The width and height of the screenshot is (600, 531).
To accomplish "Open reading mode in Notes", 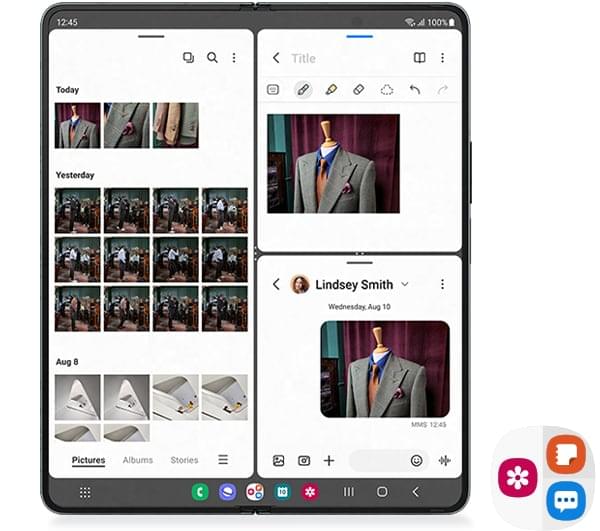I will [420, 58].
